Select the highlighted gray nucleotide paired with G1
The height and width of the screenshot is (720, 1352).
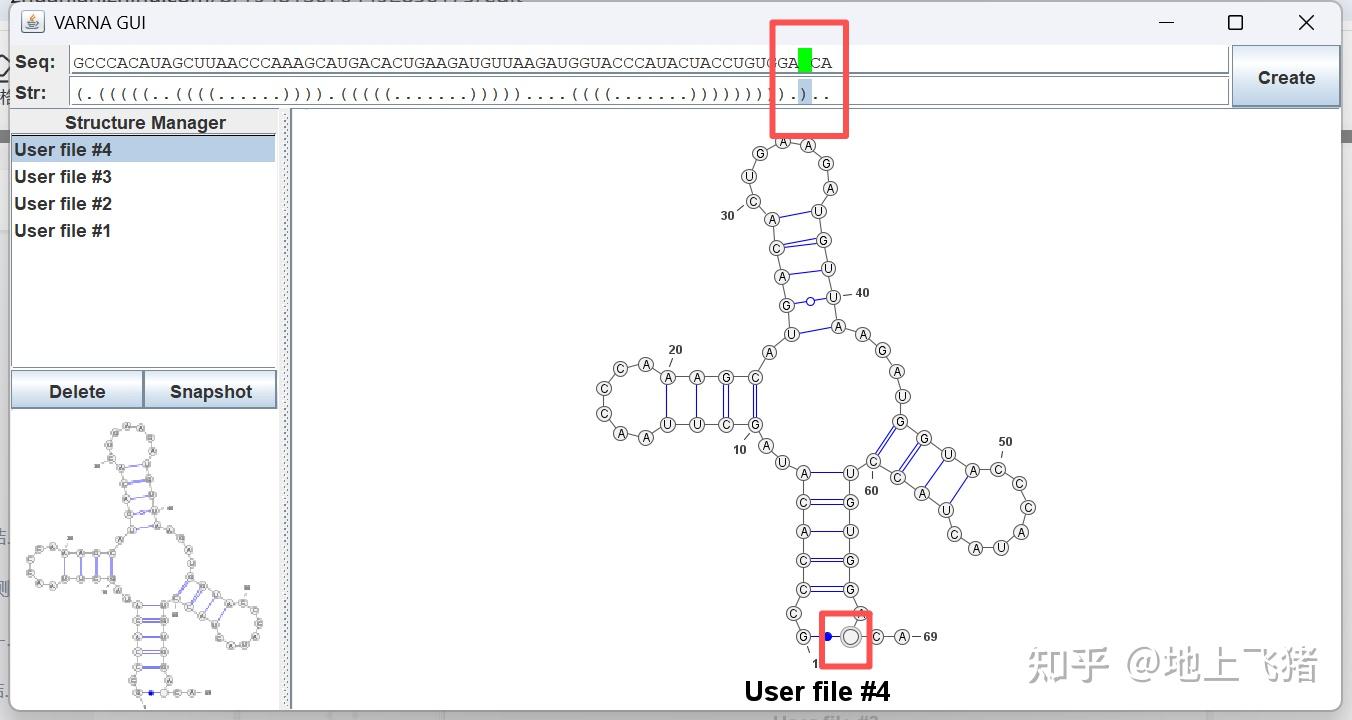(851, 637)
